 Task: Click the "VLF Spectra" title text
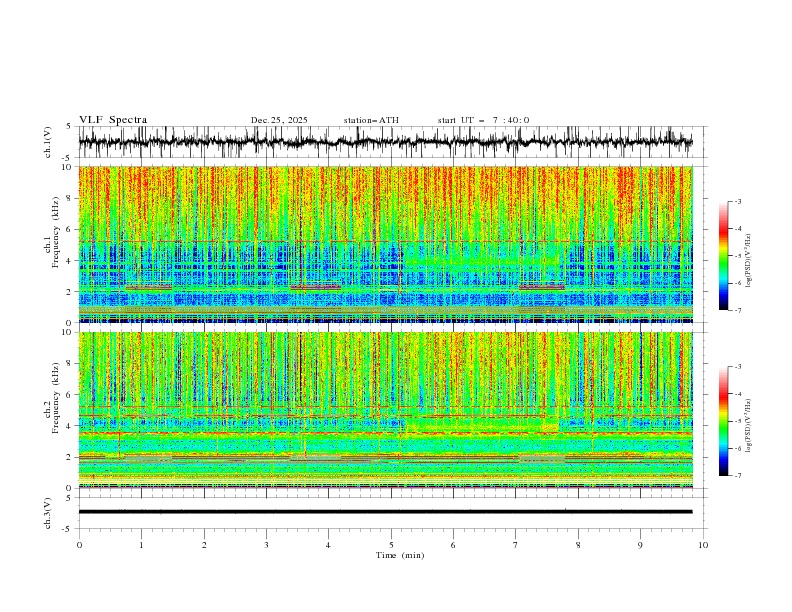point(113,120)
